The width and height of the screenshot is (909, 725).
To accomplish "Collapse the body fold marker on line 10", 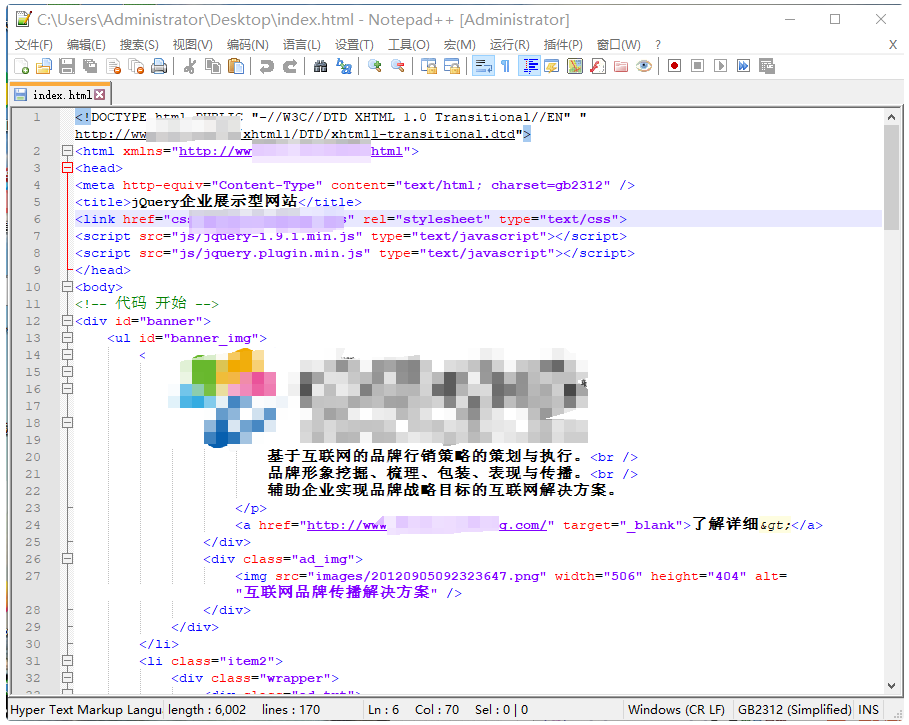I will point(67,287).
